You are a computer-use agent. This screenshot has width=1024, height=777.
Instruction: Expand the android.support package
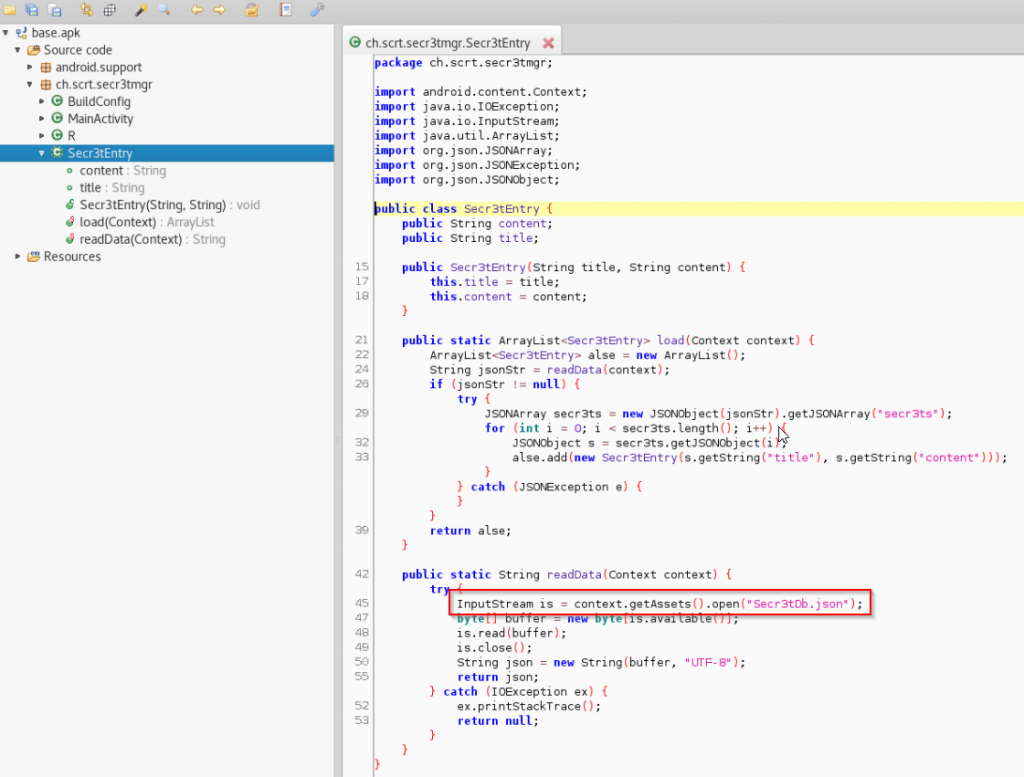pos(30,67)
